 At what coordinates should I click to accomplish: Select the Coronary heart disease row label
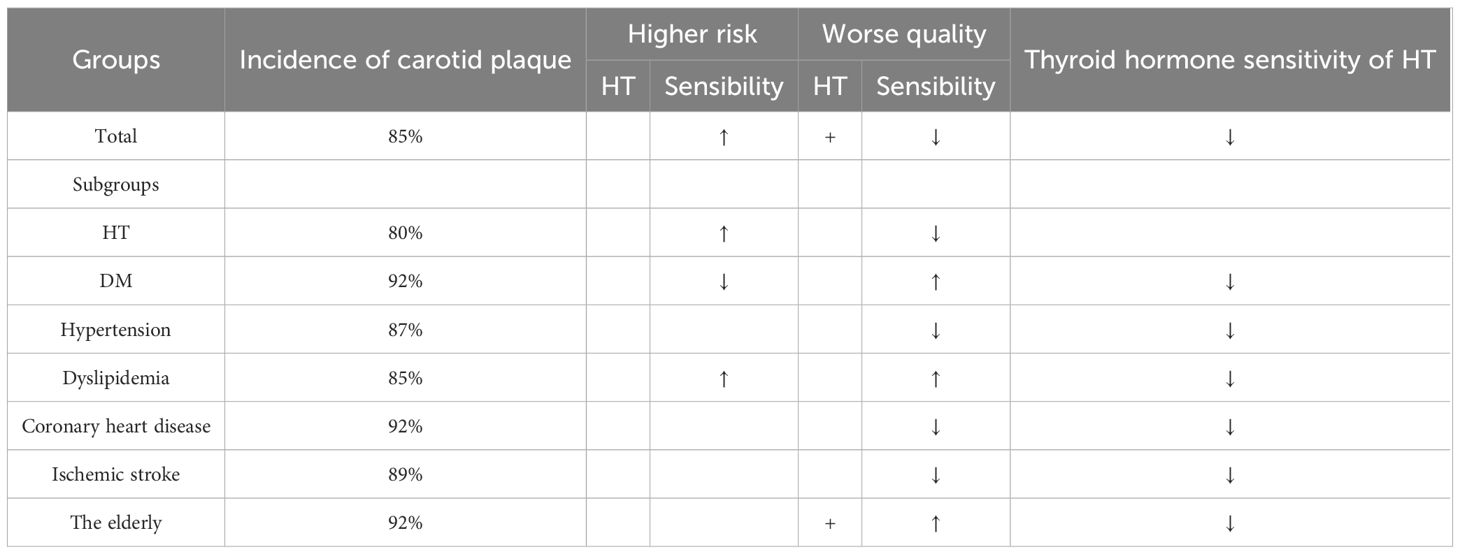click(116, 427)
